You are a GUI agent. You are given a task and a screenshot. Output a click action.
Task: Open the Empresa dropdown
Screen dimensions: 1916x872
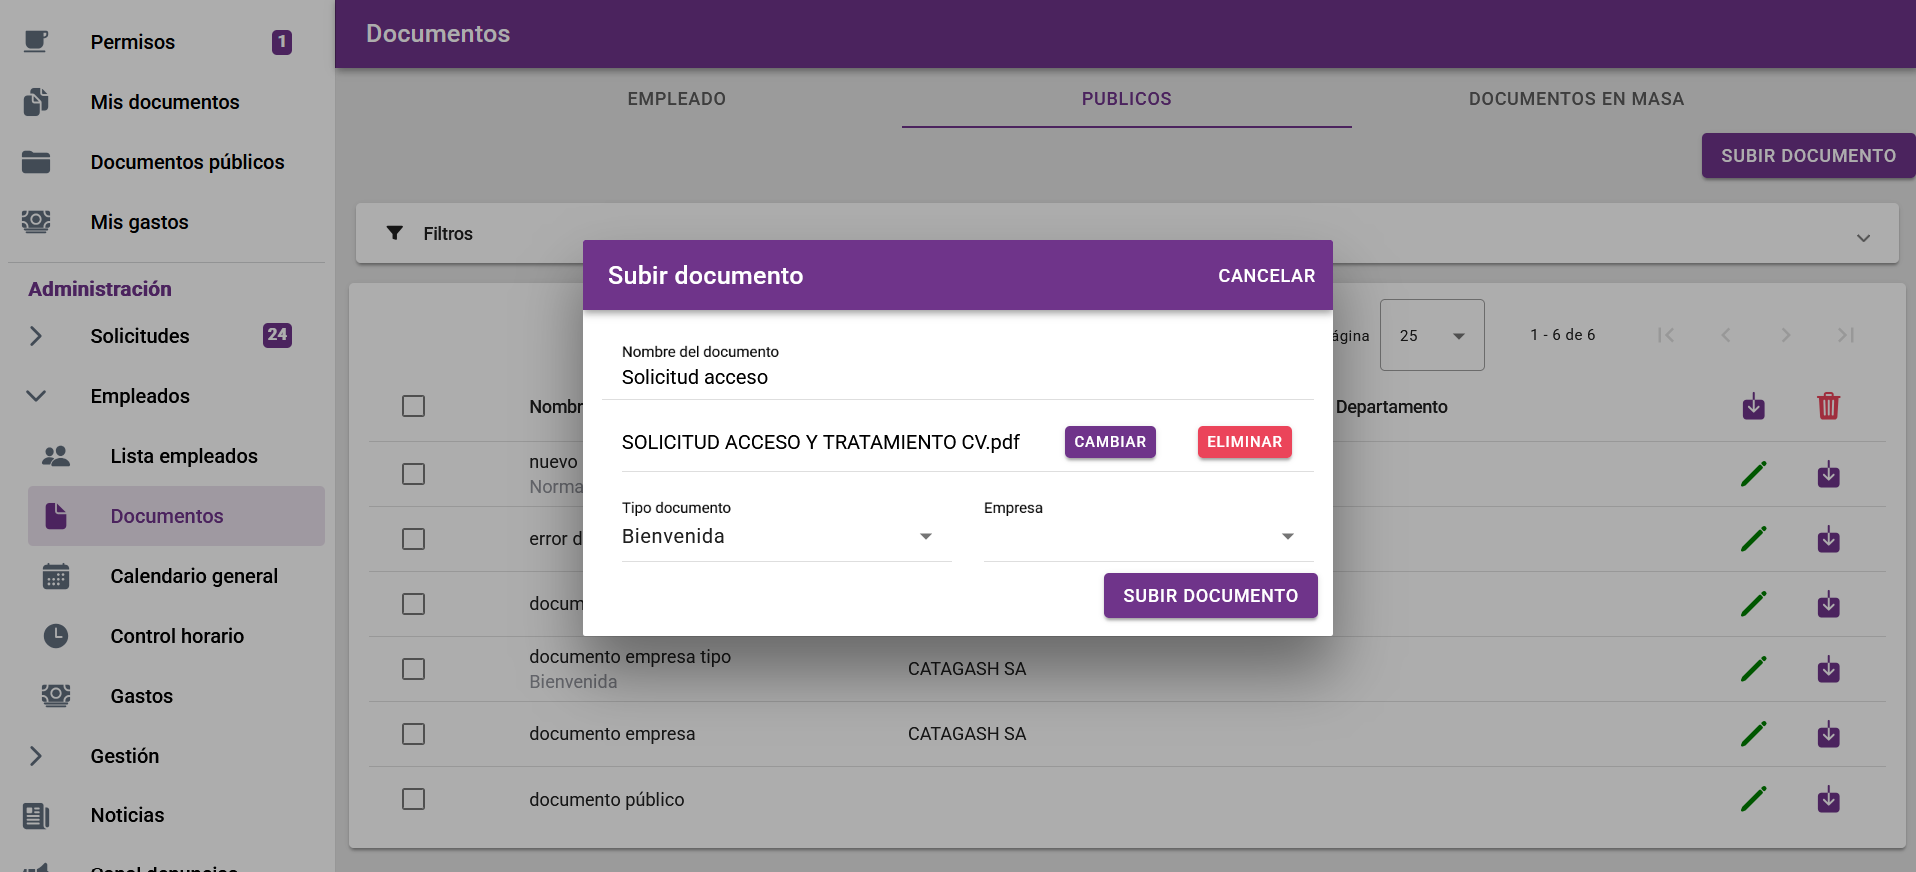tap(1147, 537)
